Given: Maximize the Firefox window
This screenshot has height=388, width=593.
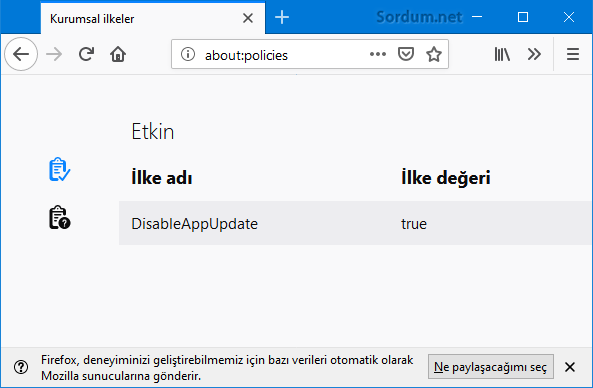Looking at the screenshot, I should (523, 17).
